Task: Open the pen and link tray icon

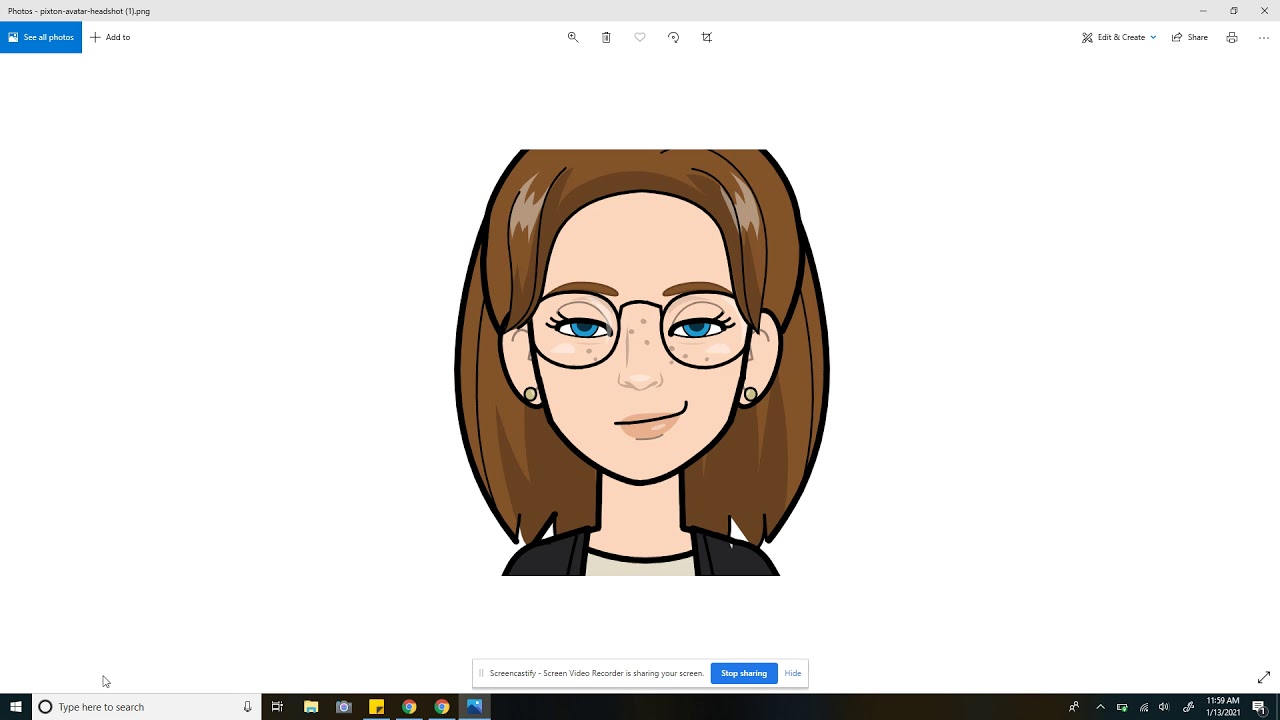Action: coord(1188,707)
